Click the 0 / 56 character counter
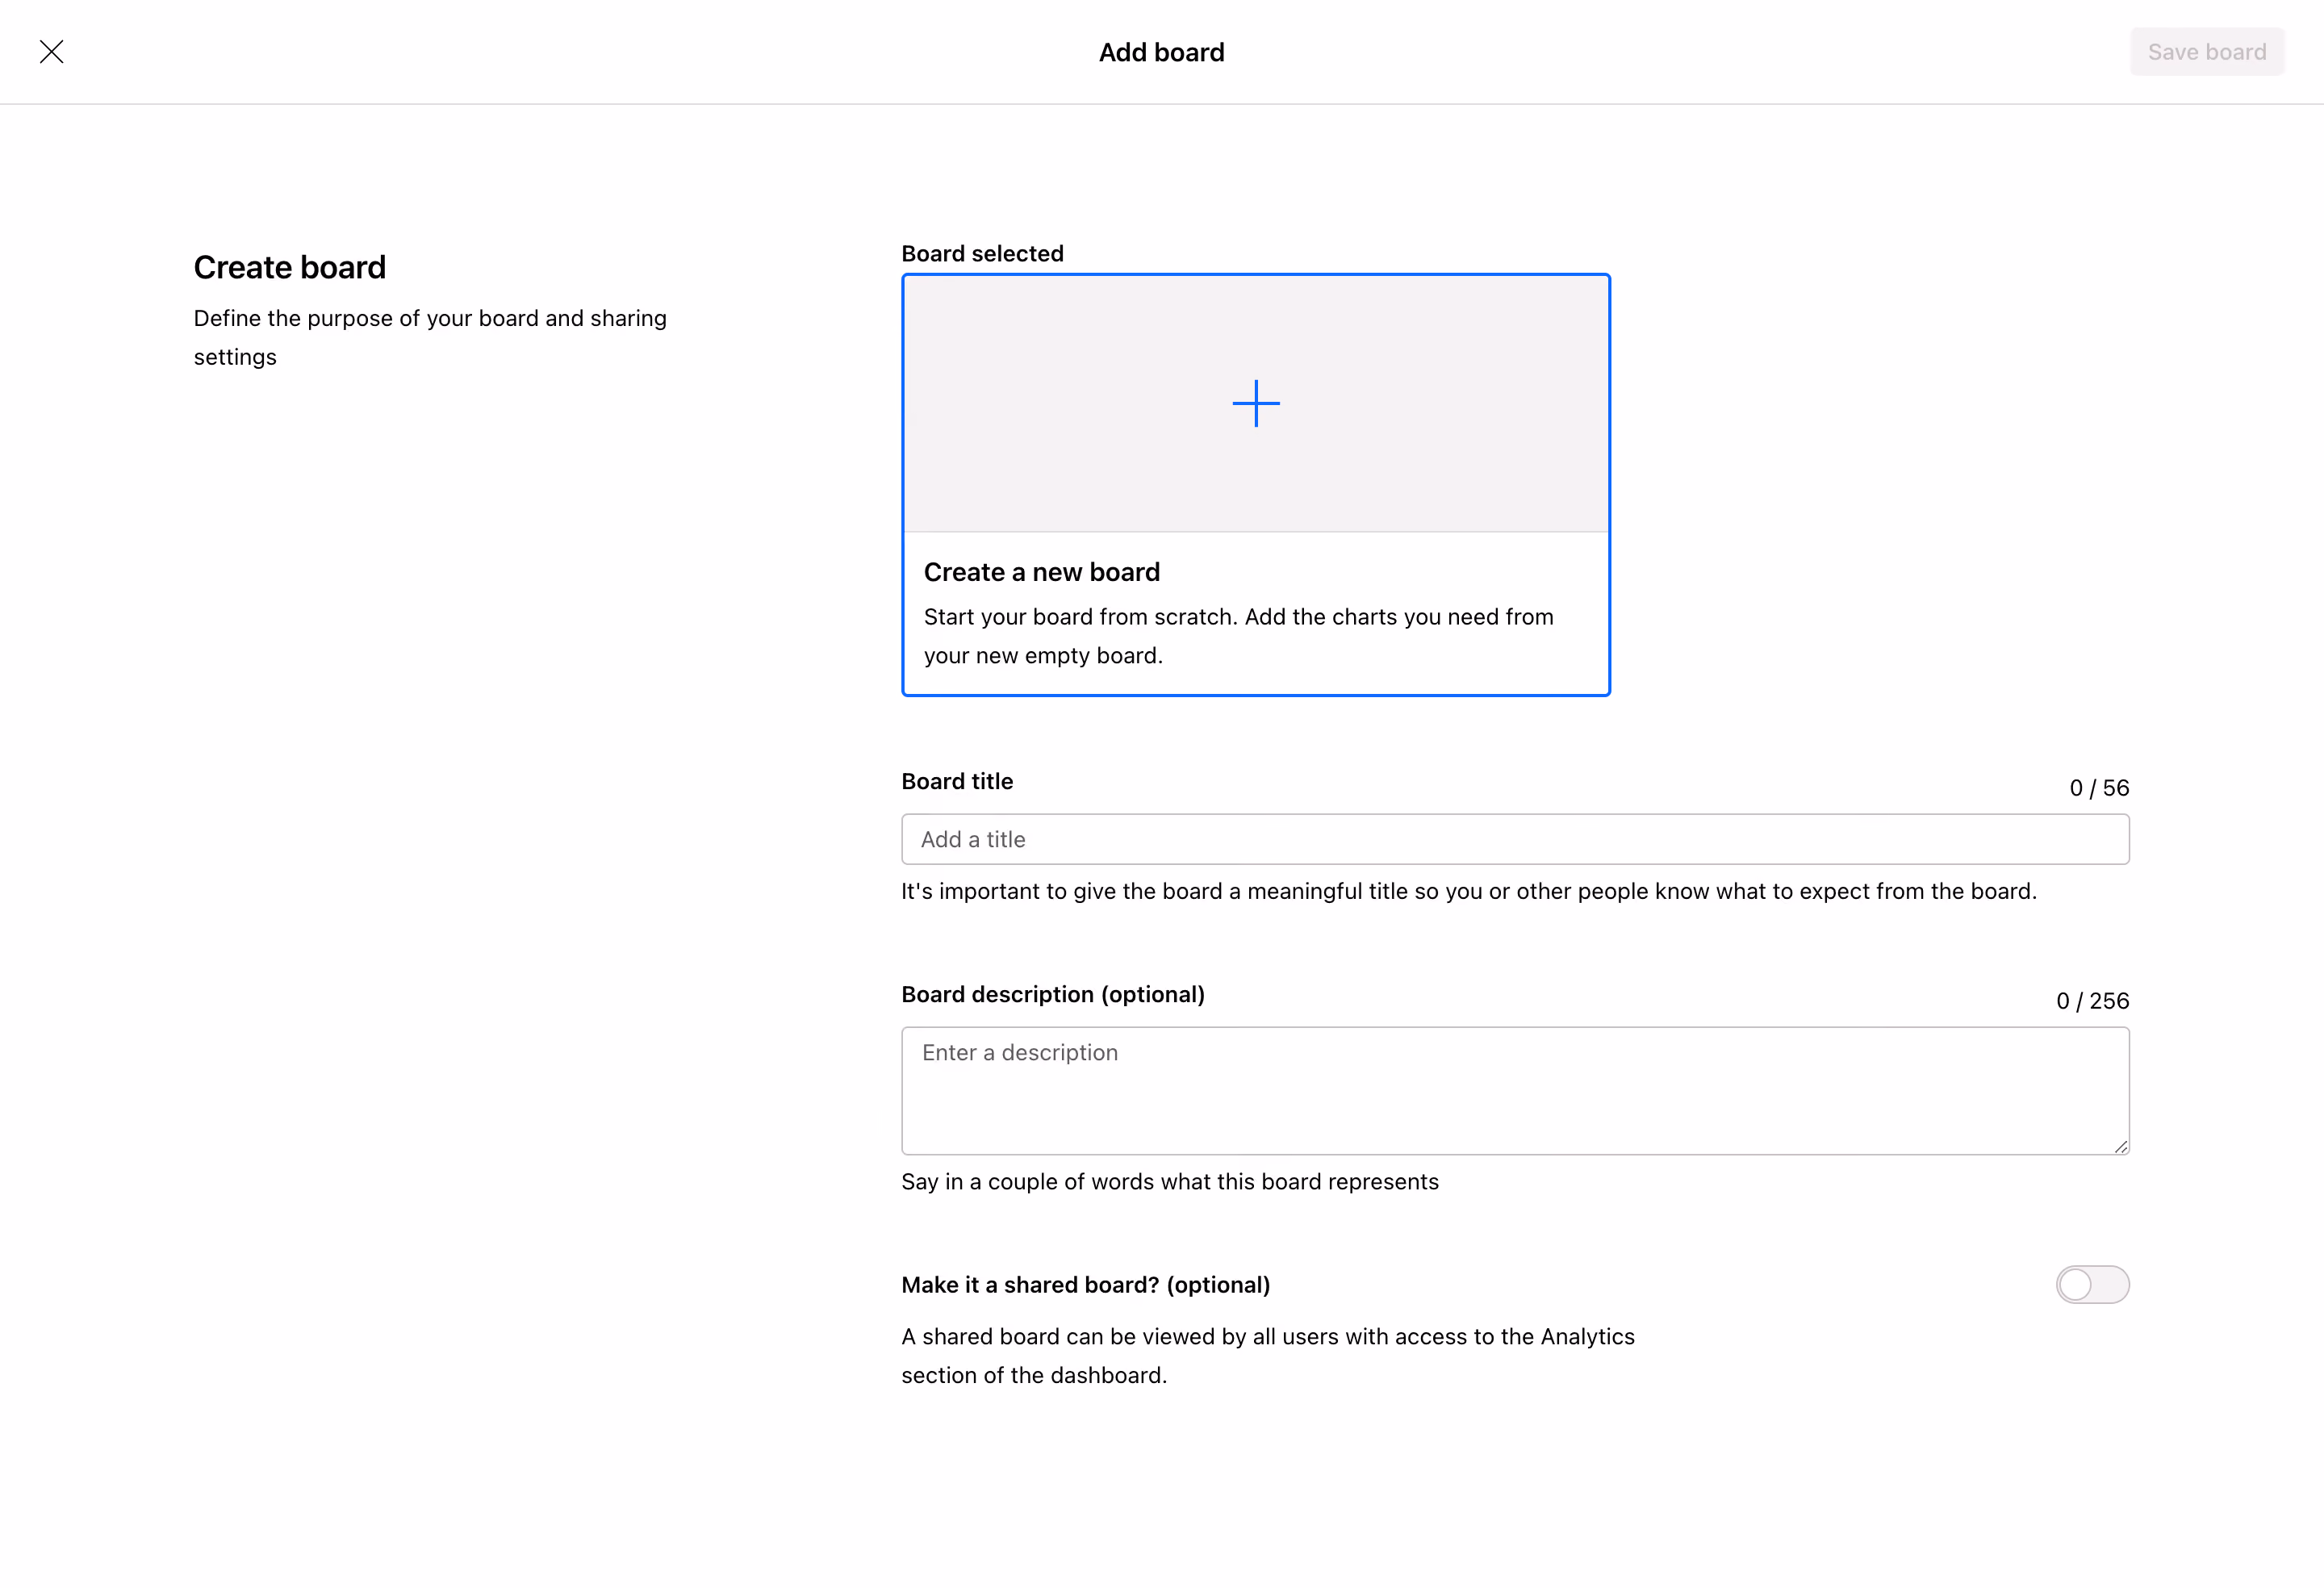Viewport: 2324px width, 1588px height. pyautogui.click(x=2099, y=788)
